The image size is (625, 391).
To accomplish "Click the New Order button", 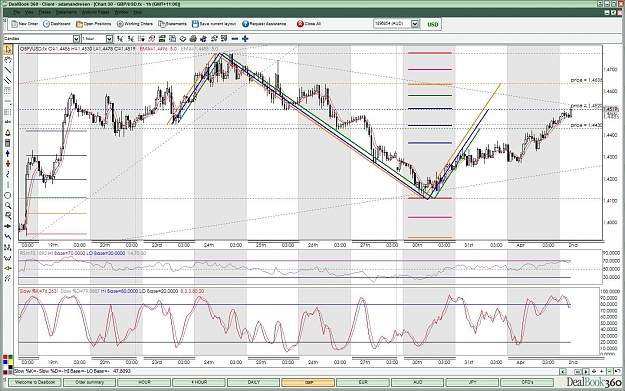I will click(25, 24).
